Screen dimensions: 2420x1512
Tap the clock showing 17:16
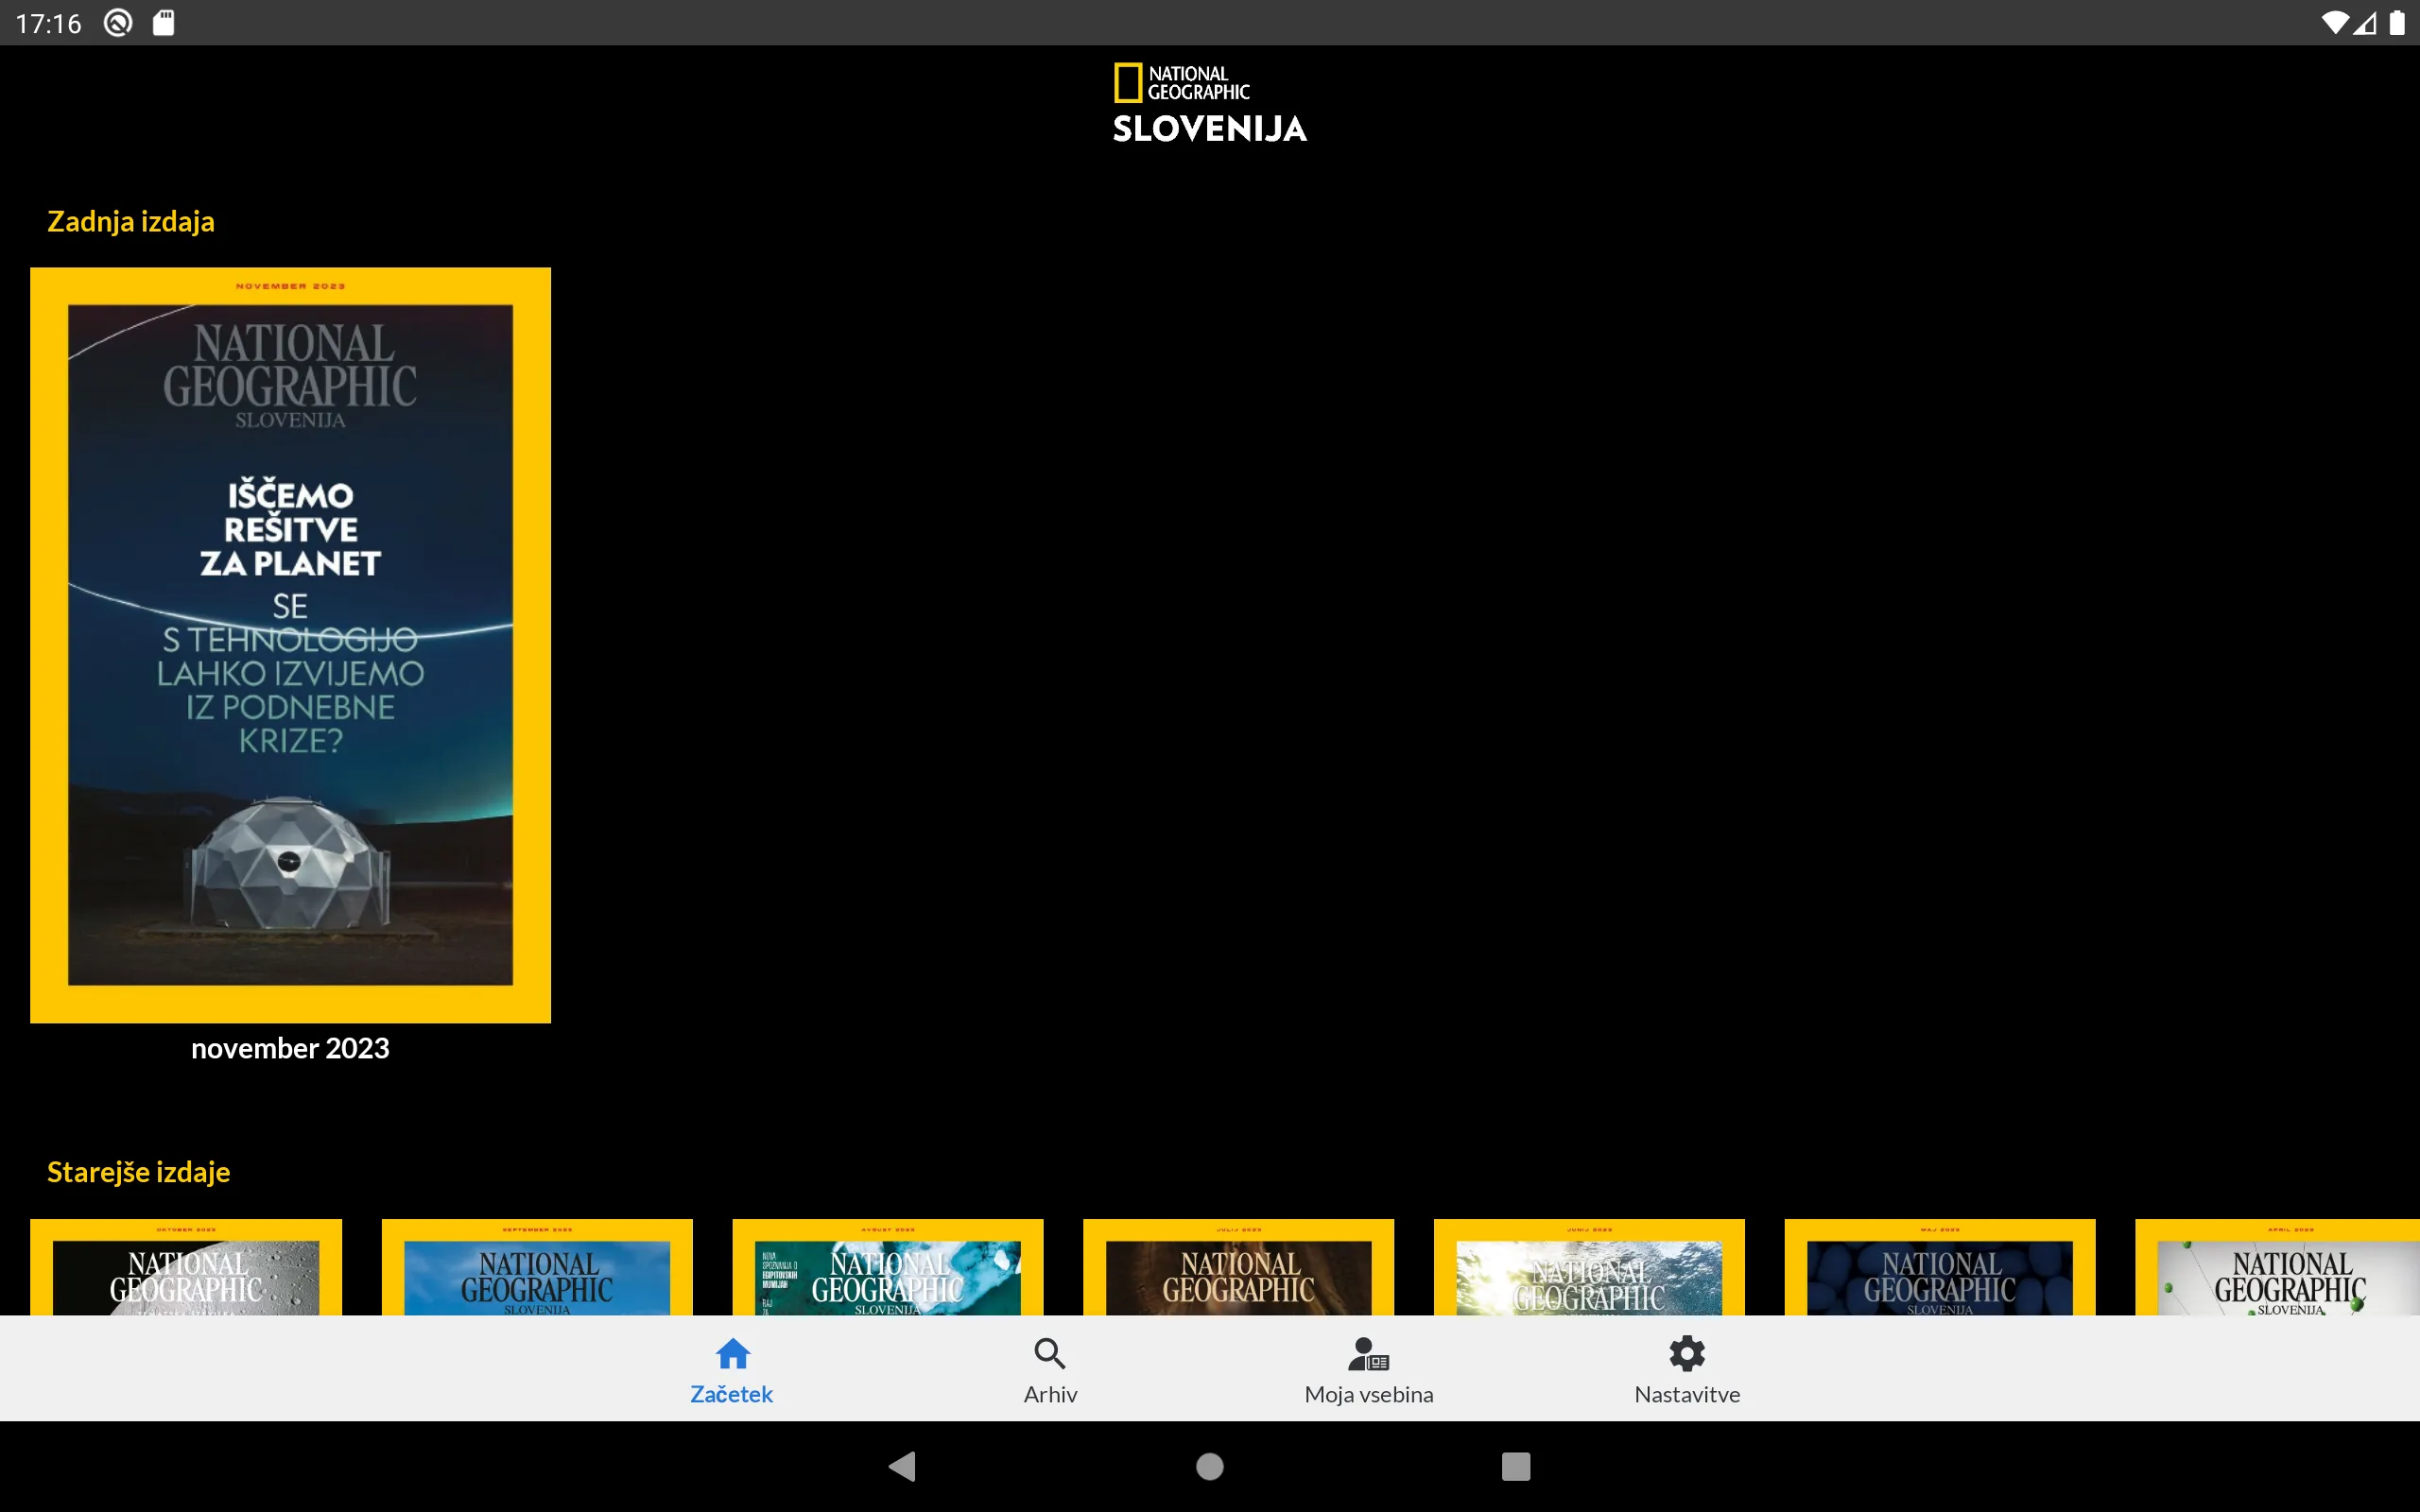[48, 23]
